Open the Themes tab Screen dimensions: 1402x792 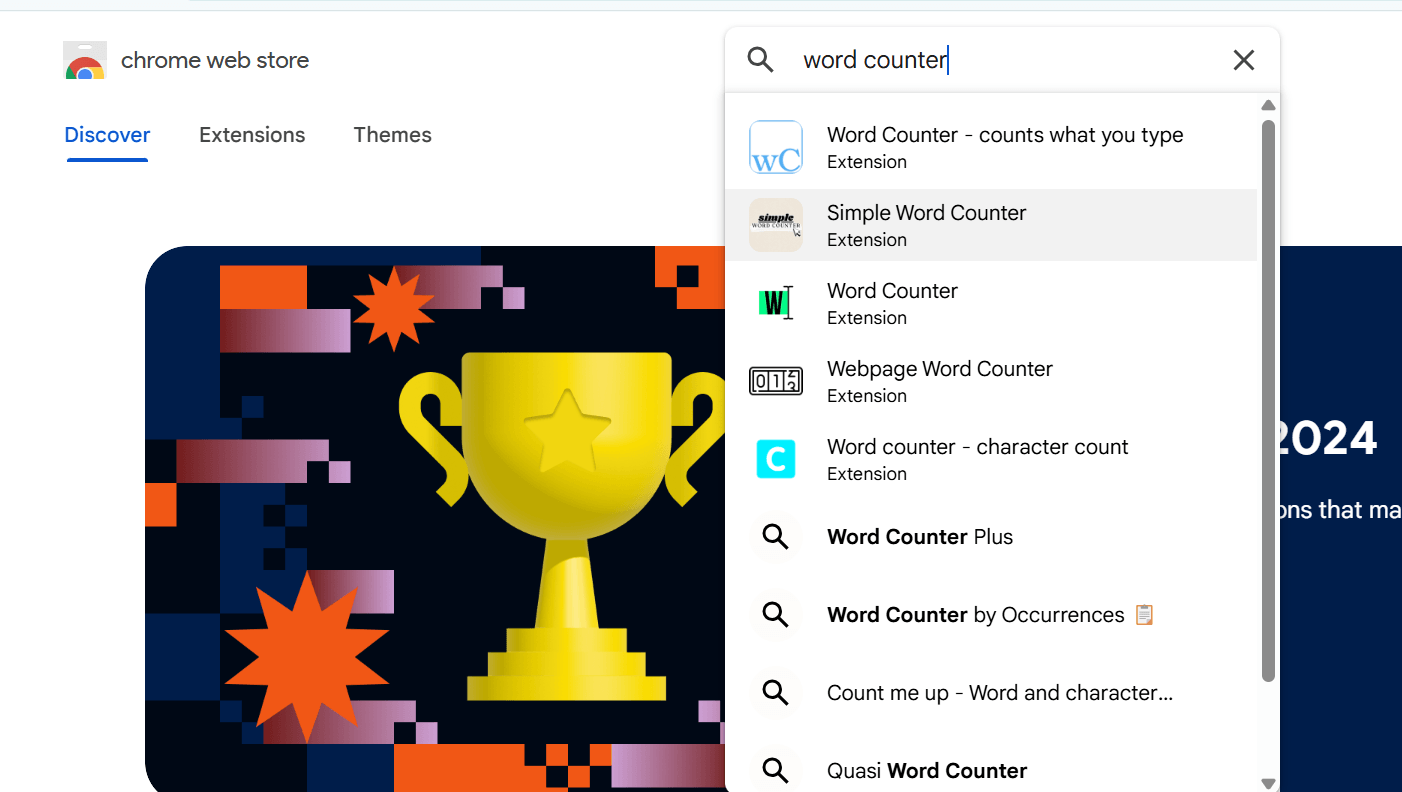[x=392, y=134]
